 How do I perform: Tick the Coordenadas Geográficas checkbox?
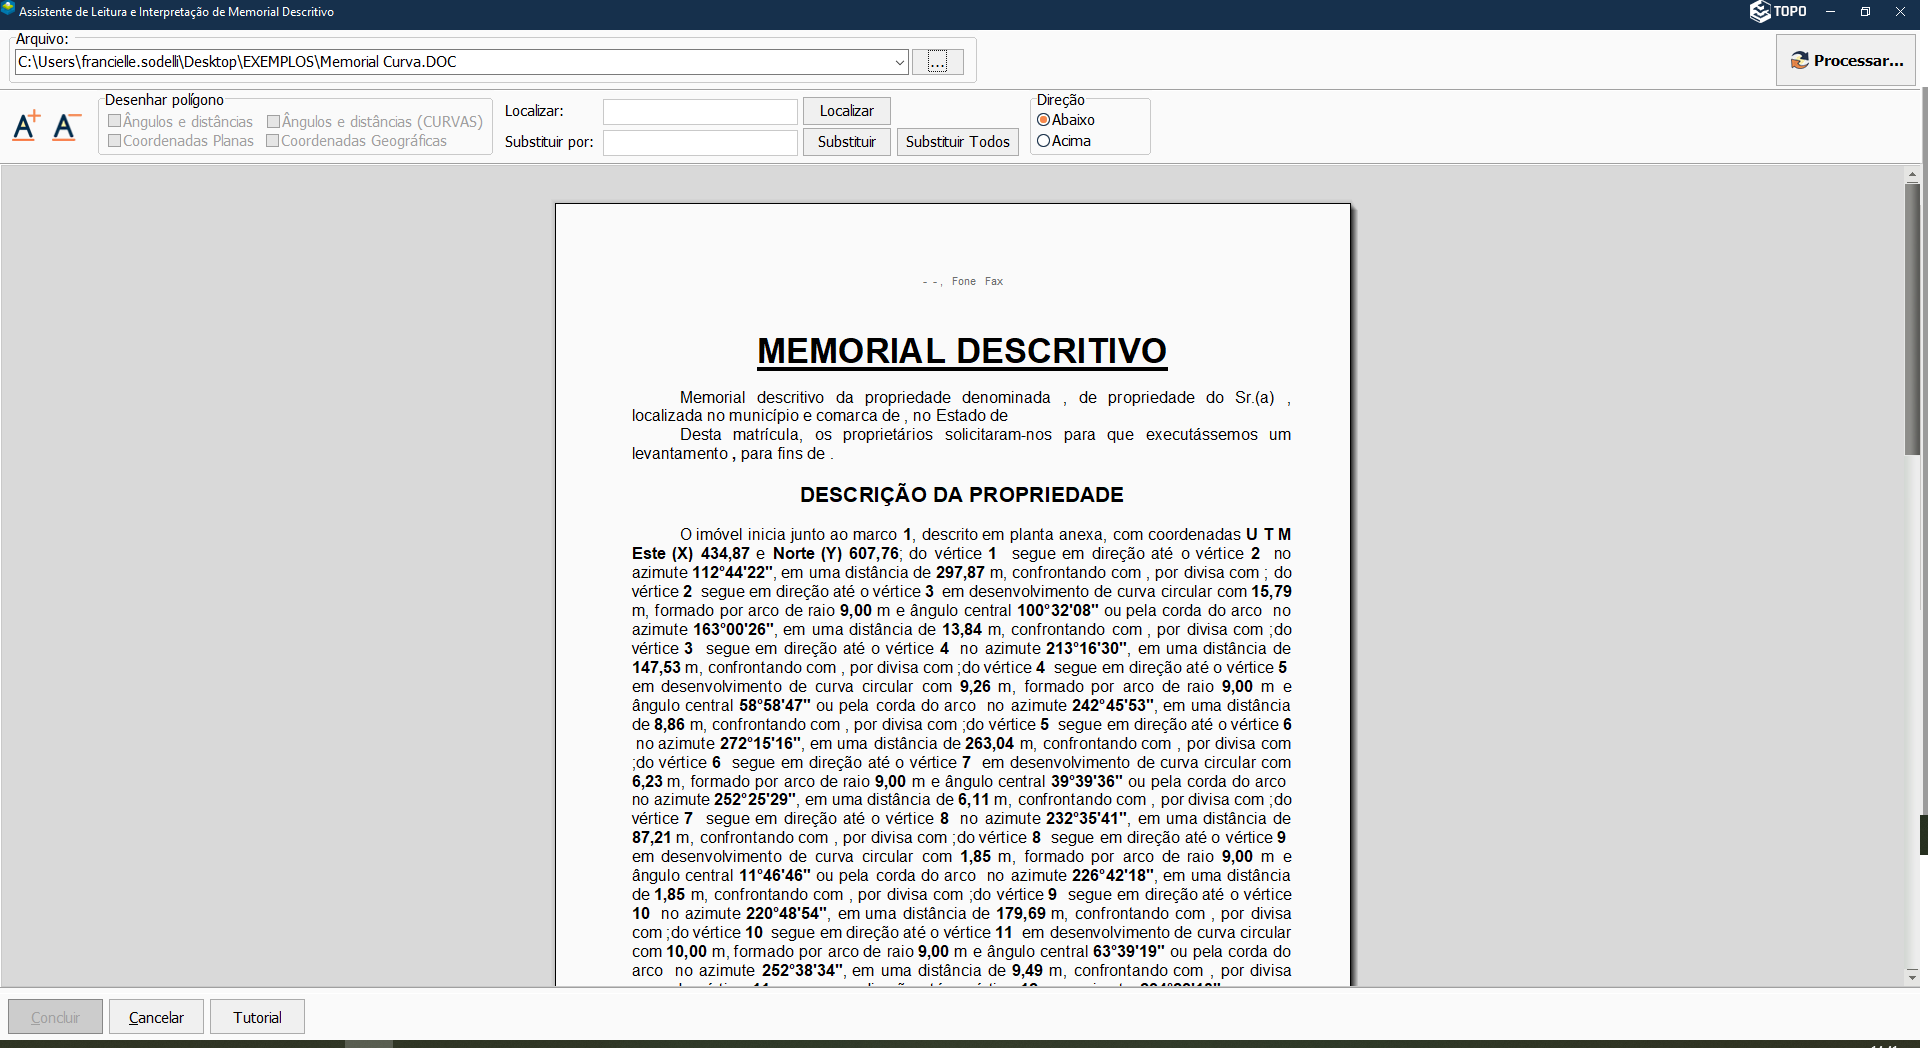273,141
